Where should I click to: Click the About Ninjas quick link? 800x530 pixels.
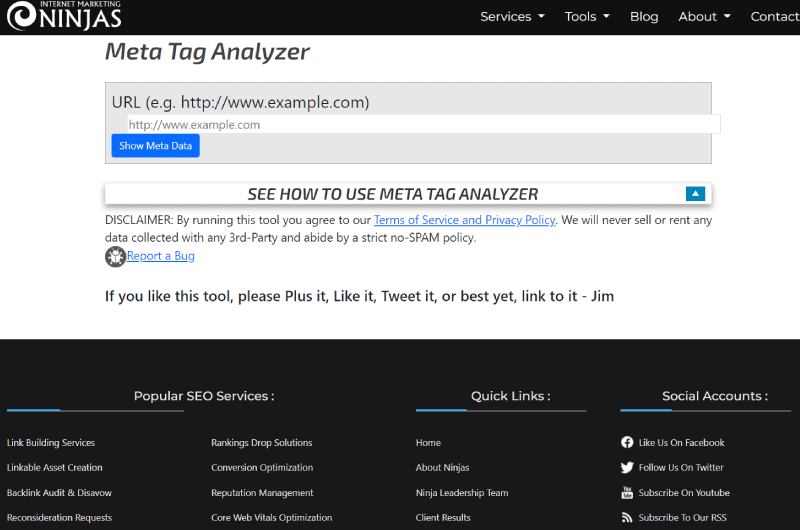click(442, 467)
